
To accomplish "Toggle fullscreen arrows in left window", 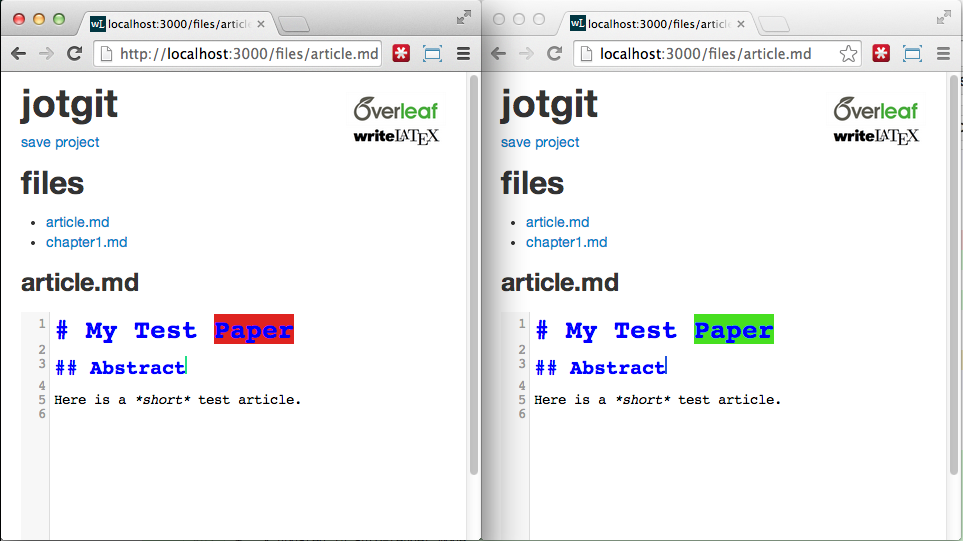I will click(x=464, y=17).
